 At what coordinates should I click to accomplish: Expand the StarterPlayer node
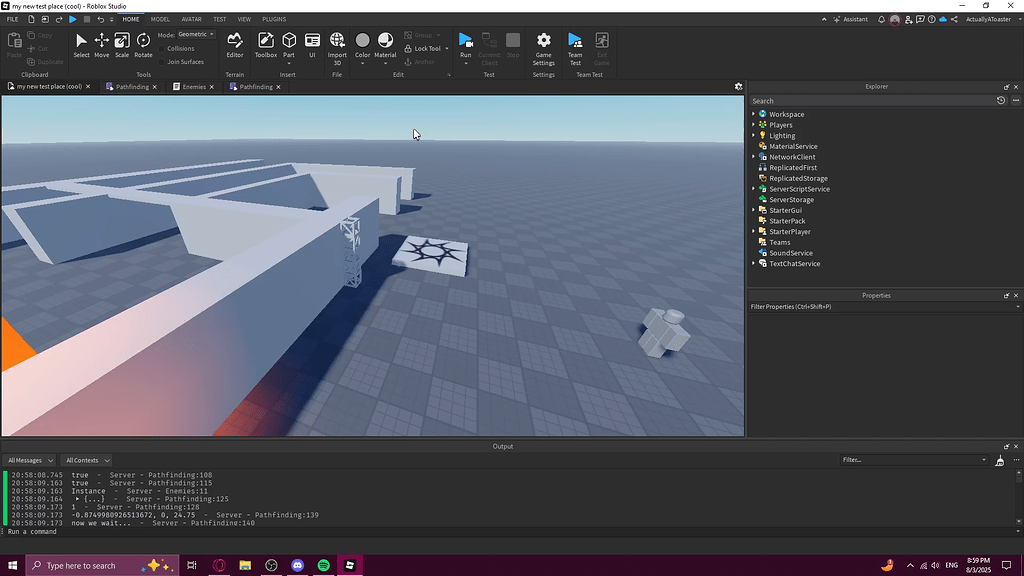[x=754, y=232]
